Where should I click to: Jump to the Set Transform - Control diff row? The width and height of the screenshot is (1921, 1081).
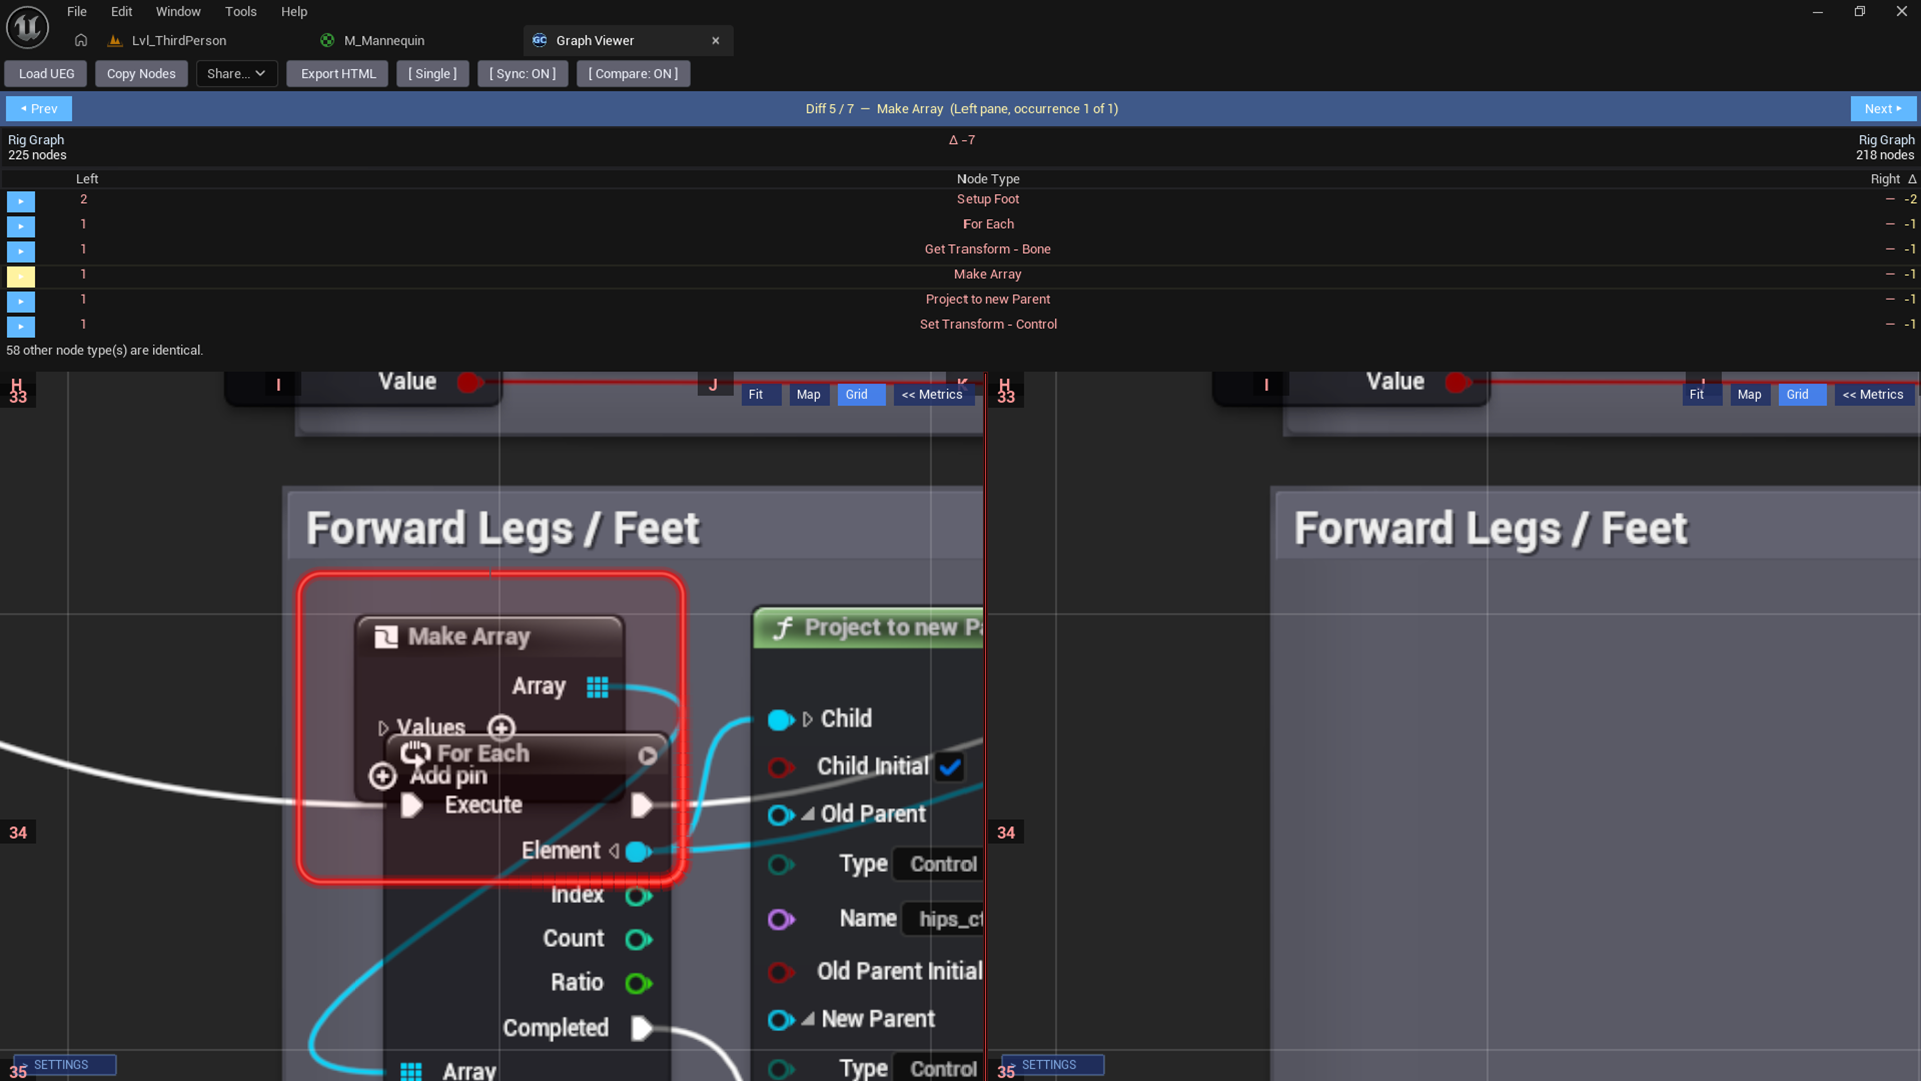(20, 326)
